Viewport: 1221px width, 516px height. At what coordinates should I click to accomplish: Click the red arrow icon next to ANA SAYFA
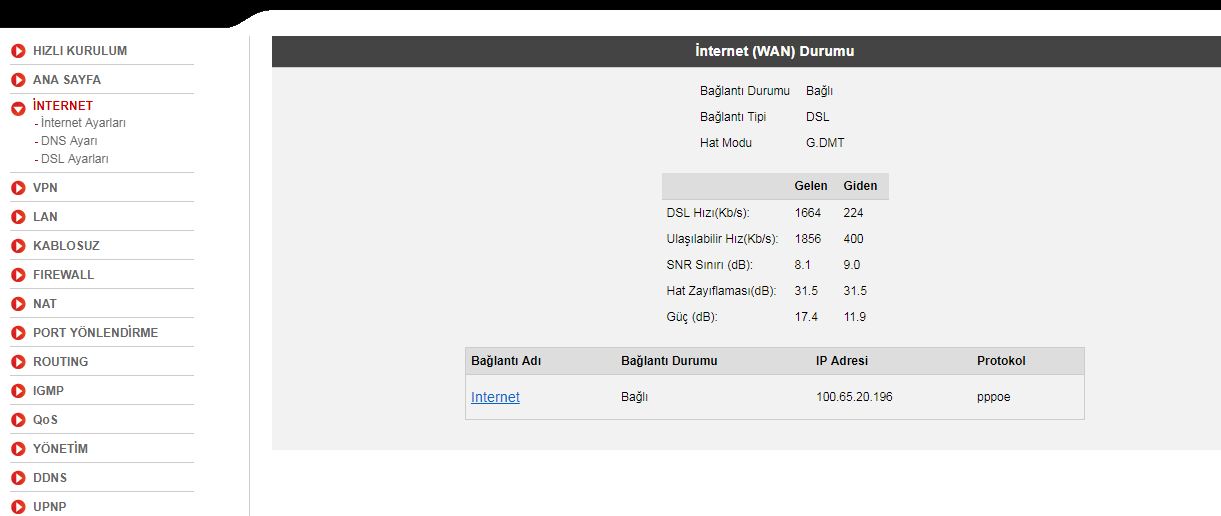18,80
